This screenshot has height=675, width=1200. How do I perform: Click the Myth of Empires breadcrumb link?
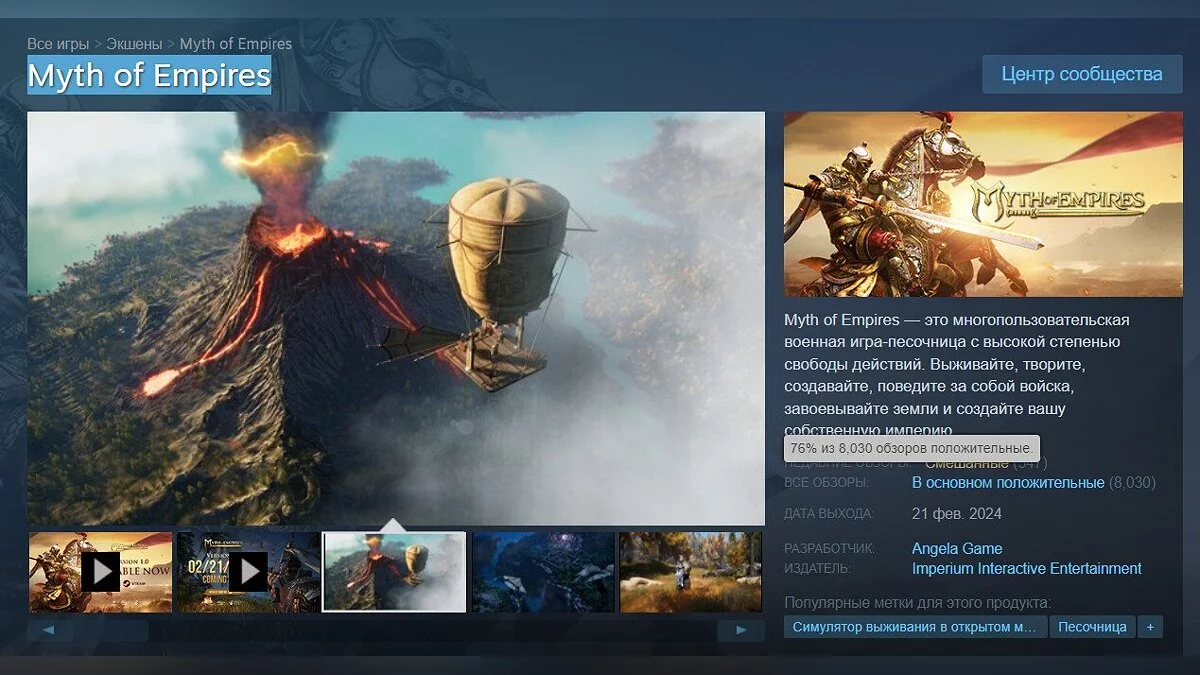236,44
